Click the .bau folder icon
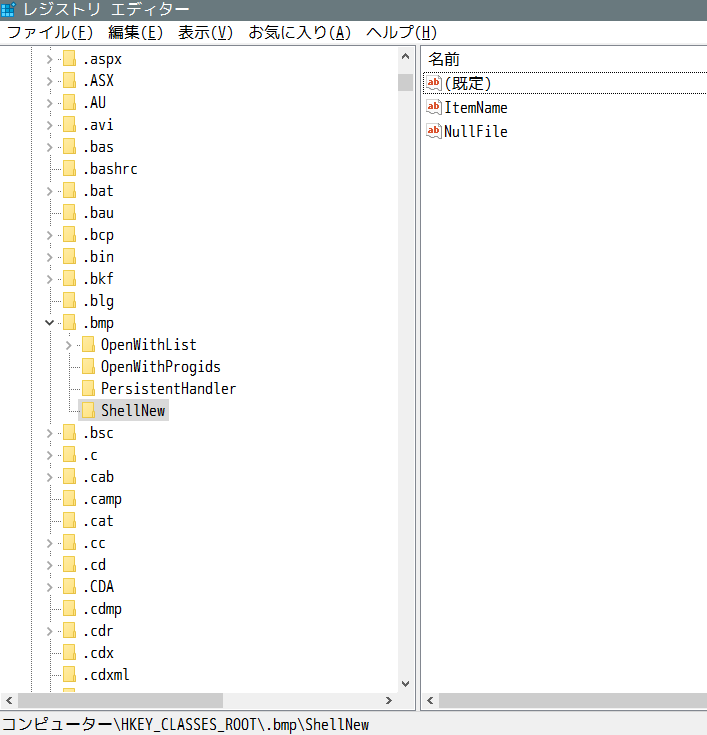Viewport: 707px width, 735px height. 69,212
